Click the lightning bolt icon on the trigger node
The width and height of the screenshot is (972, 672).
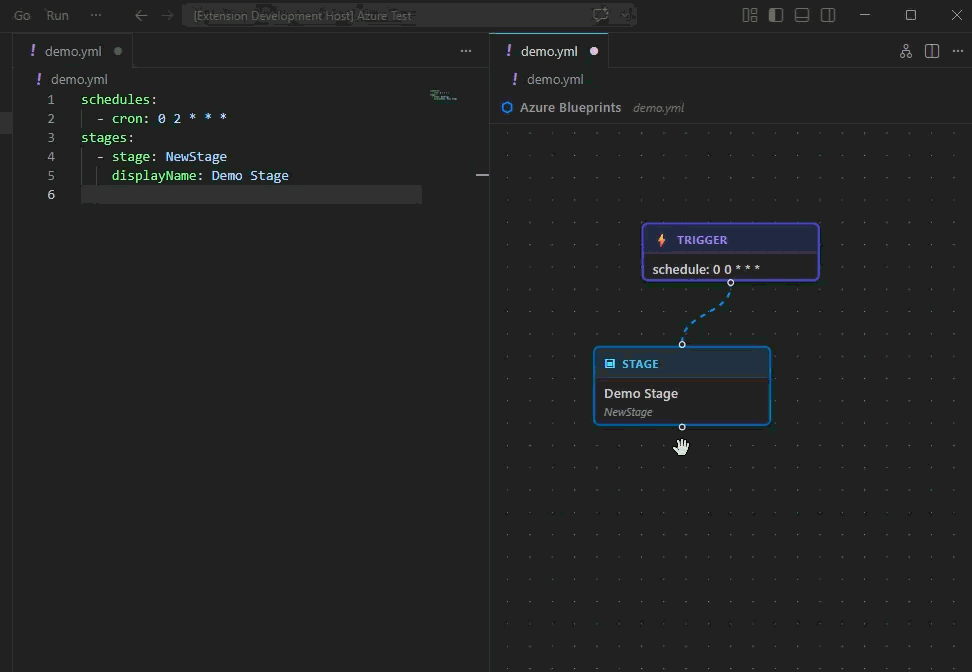[x=661, y=240]
